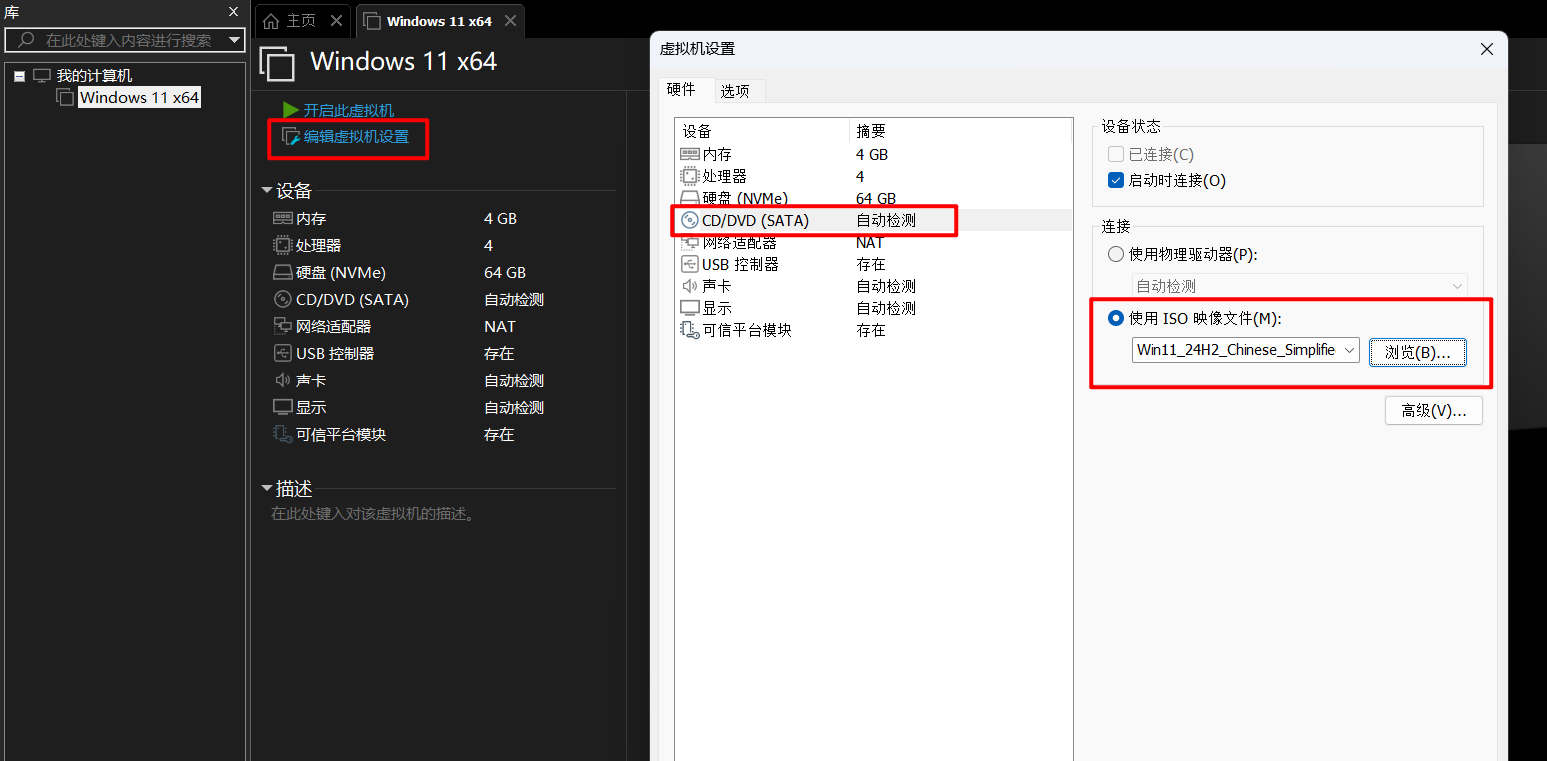Collapse the 描述 section in main window
The width and height of the screenshot is (1547, 761).
tap(266, 488)
